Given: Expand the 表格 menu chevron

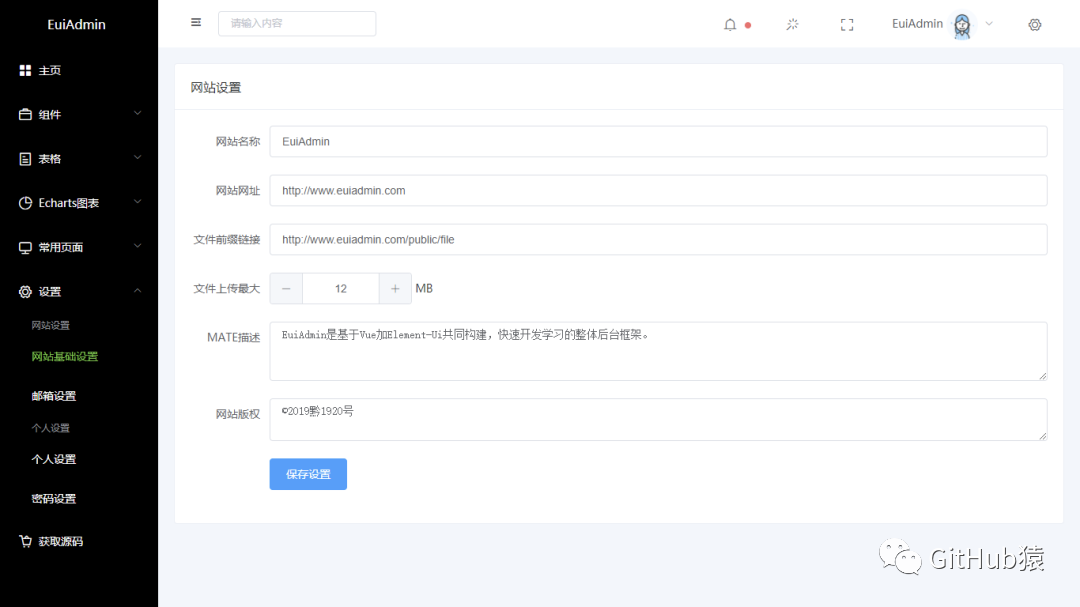Looking at the screenshot, I should 138,158.
